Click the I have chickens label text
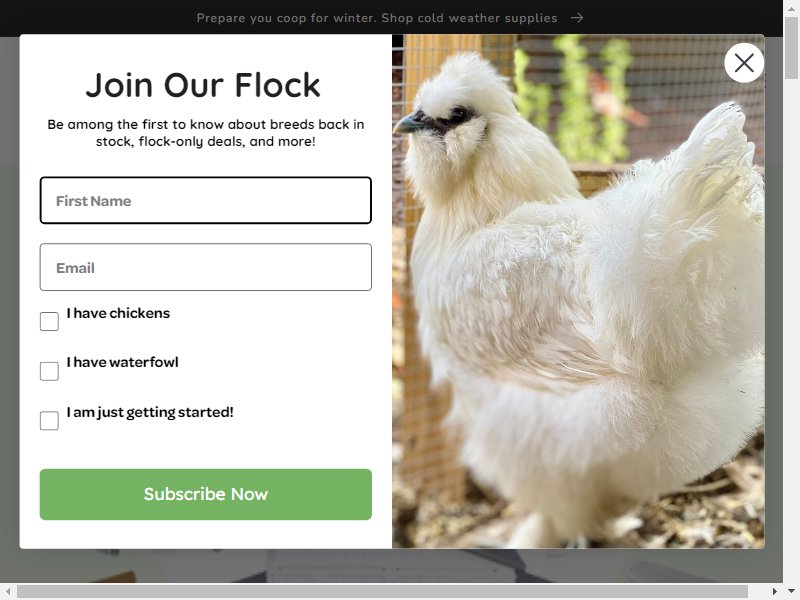 click(118, 313)
